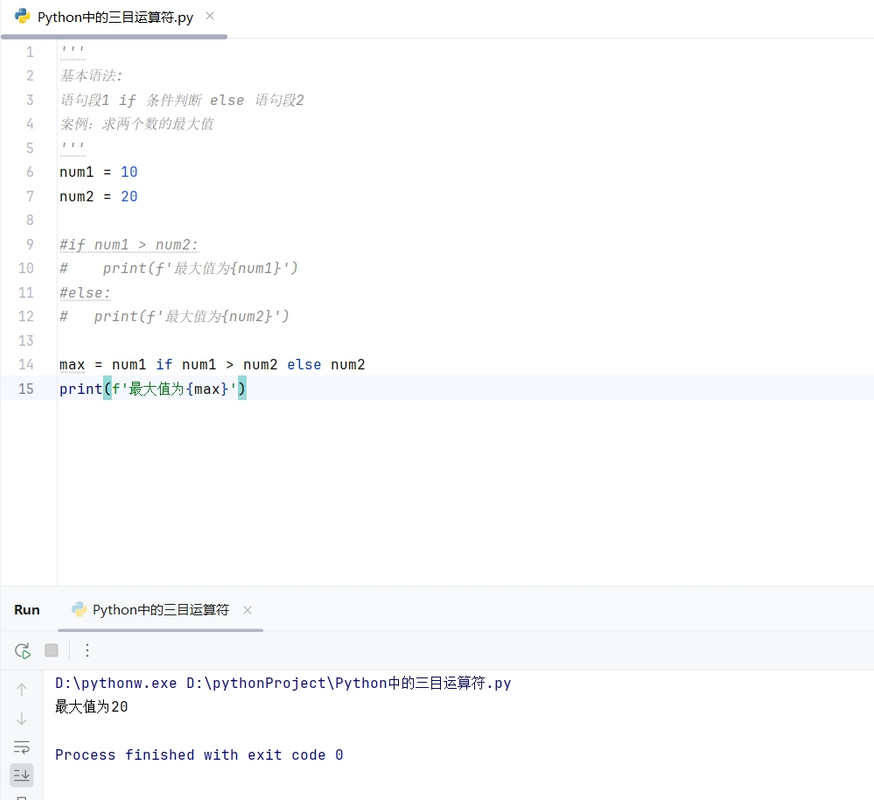Toggle soft-wrap in the console

22,747
